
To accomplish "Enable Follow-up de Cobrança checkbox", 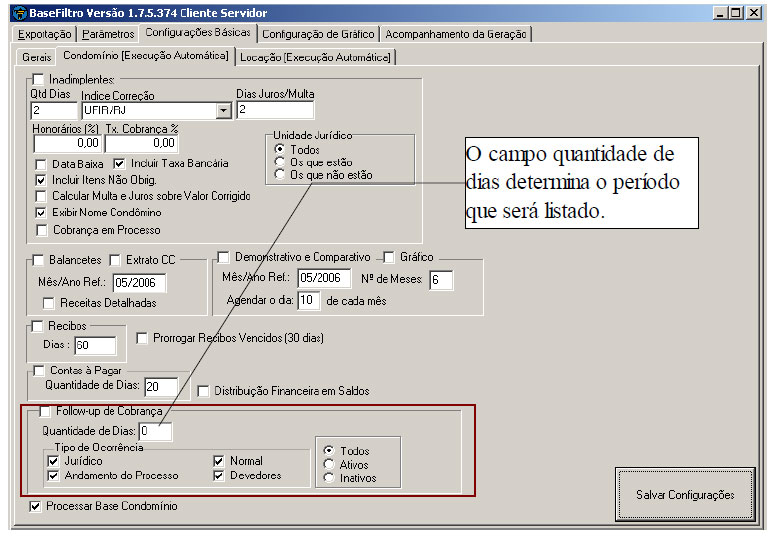I will pyautogui.click(x=45, y=411).
